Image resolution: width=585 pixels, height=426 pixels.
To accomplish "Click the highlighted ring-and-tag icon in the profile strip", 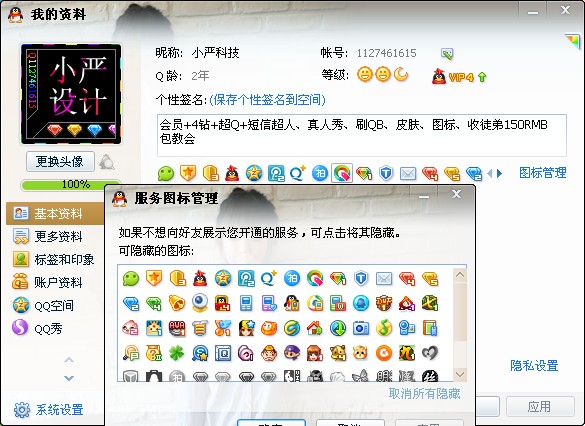I will [x=342, y=173].
